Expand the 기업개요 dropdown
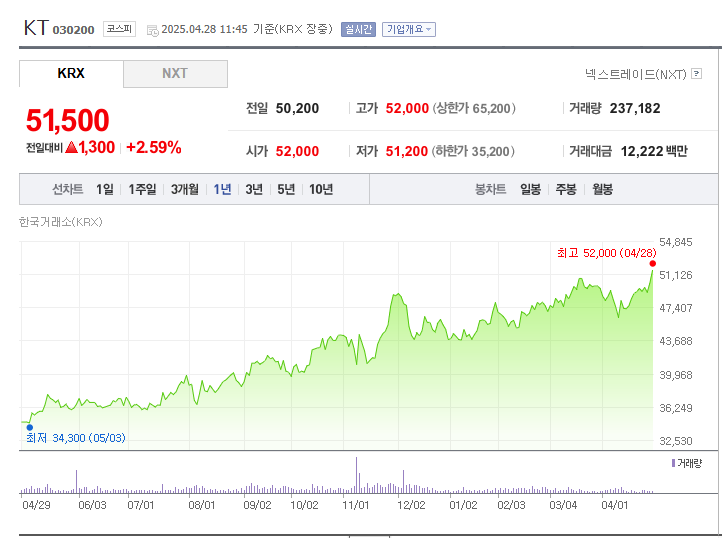 tap(409, 29)
